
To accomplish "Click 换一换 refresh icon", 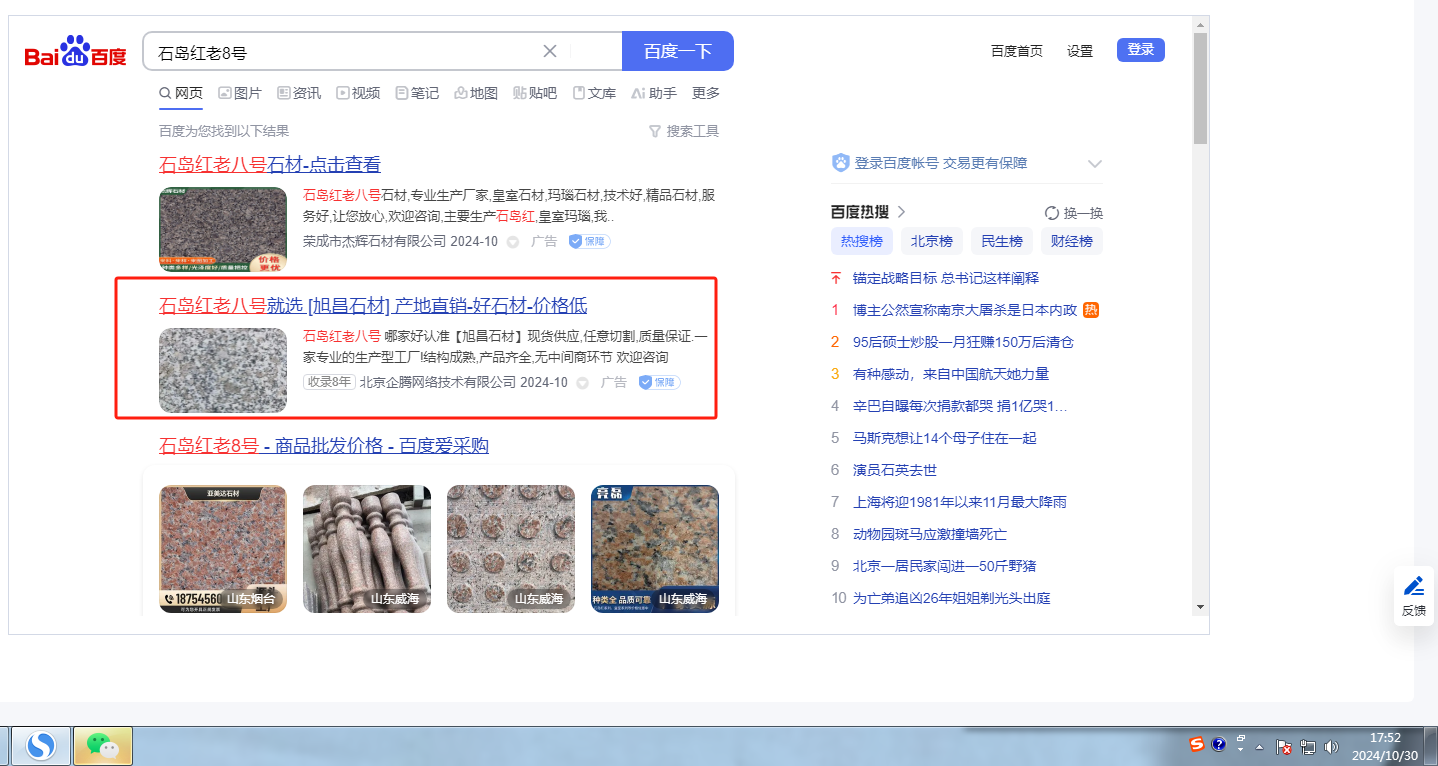I will (x=1052, y=213).
